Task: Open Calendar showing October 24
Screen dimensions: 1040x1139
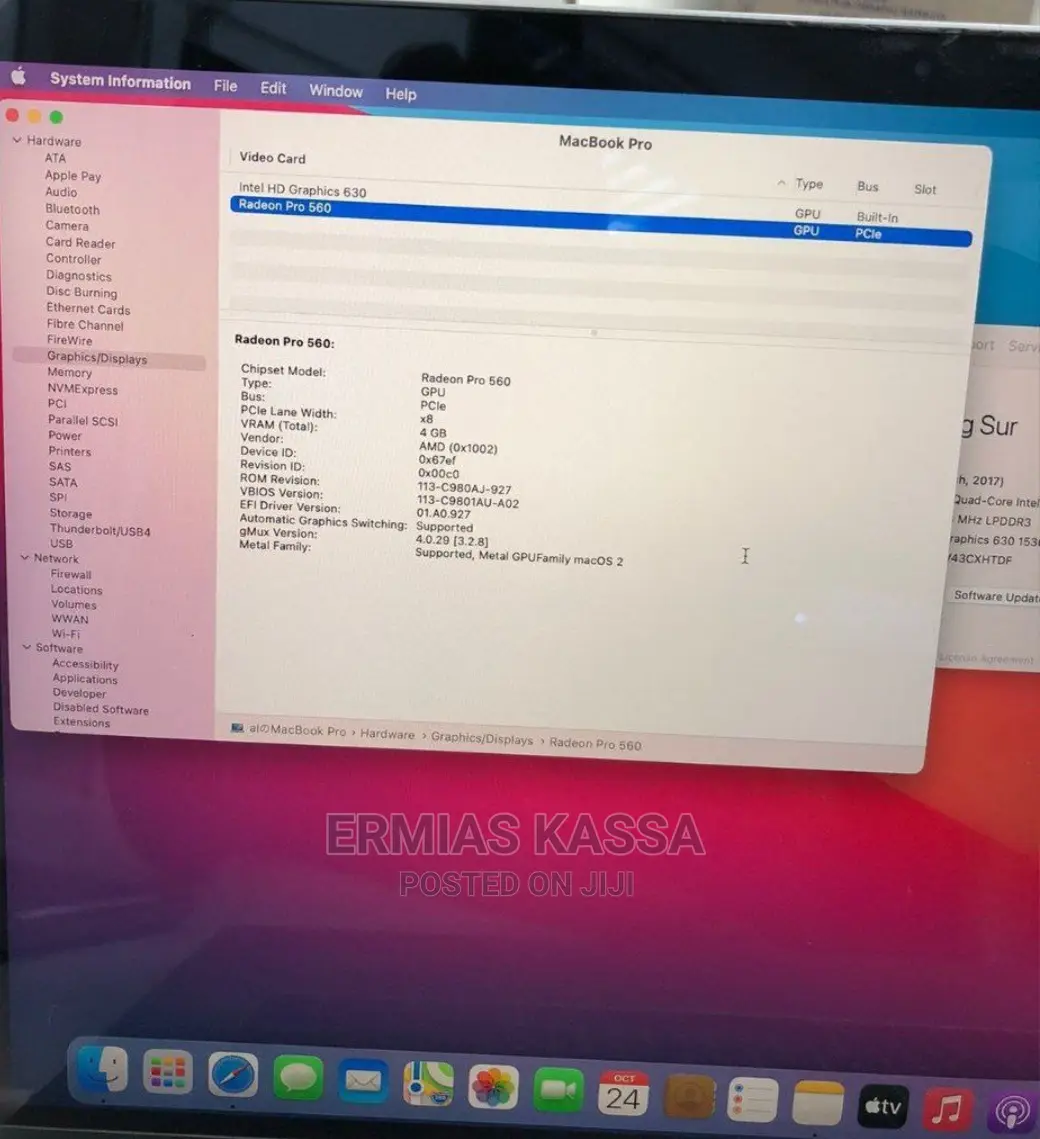Action: coord(624,1092)
